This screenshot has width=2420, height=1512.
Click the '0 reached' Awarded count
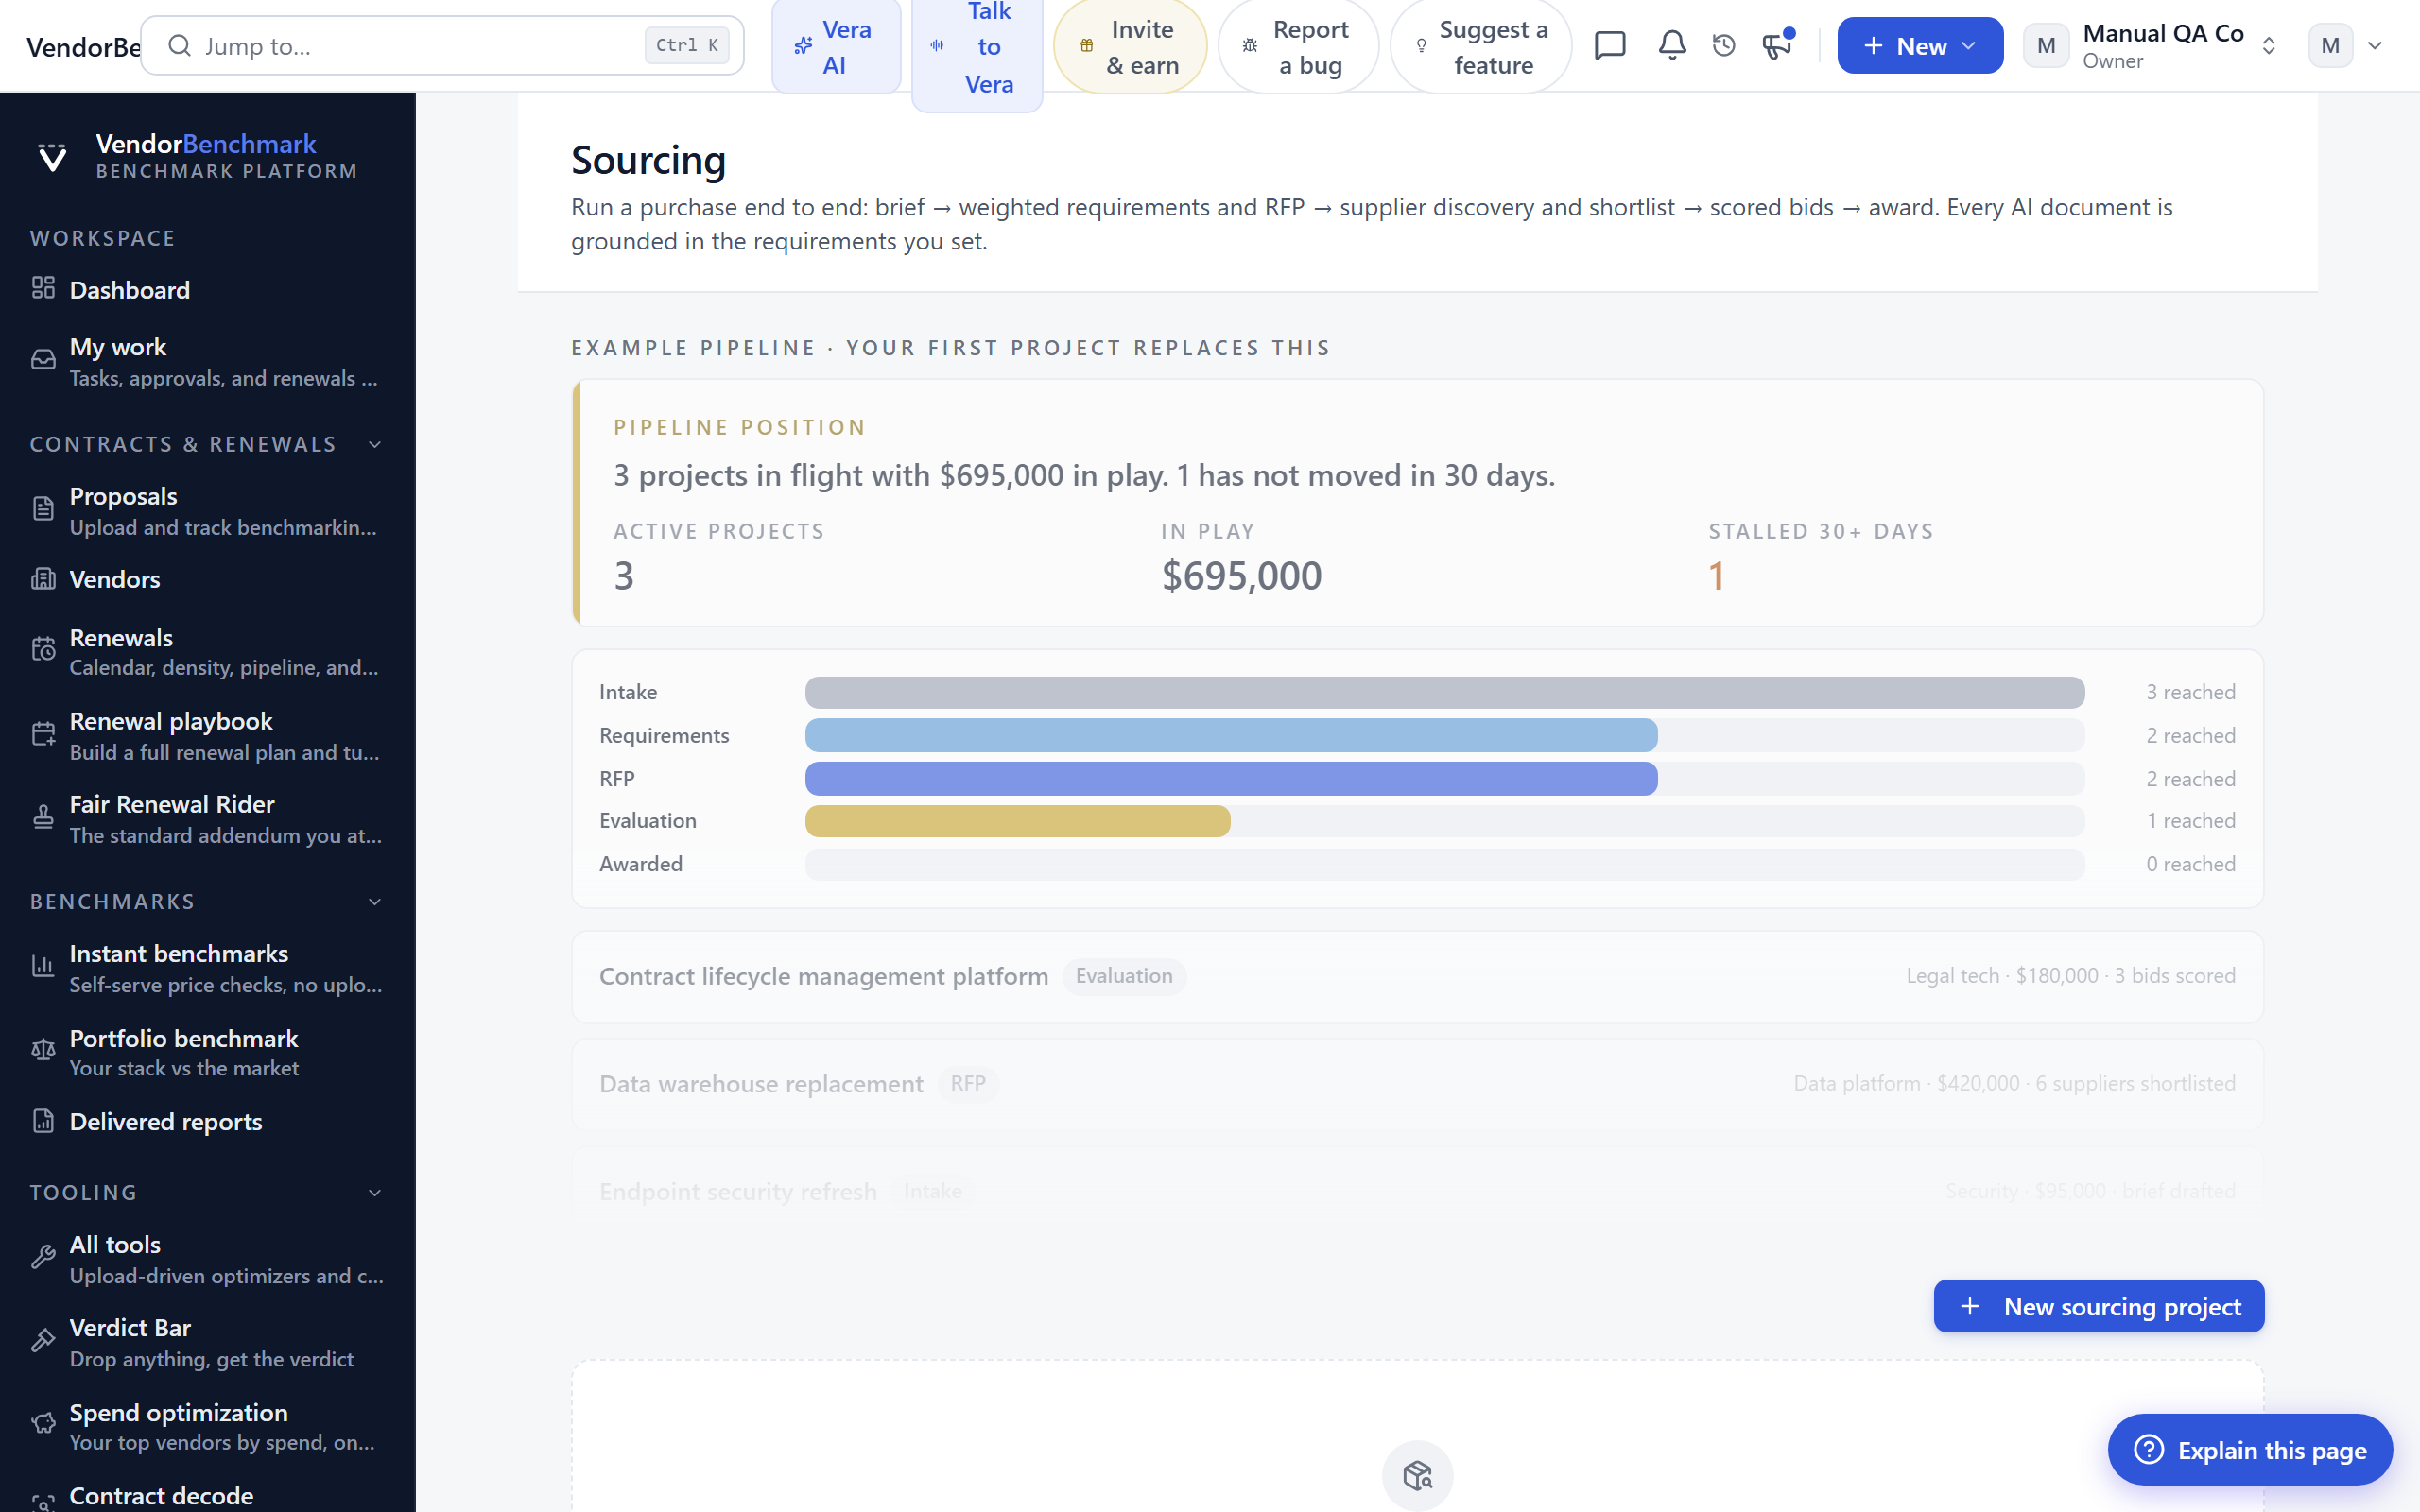2190,864
